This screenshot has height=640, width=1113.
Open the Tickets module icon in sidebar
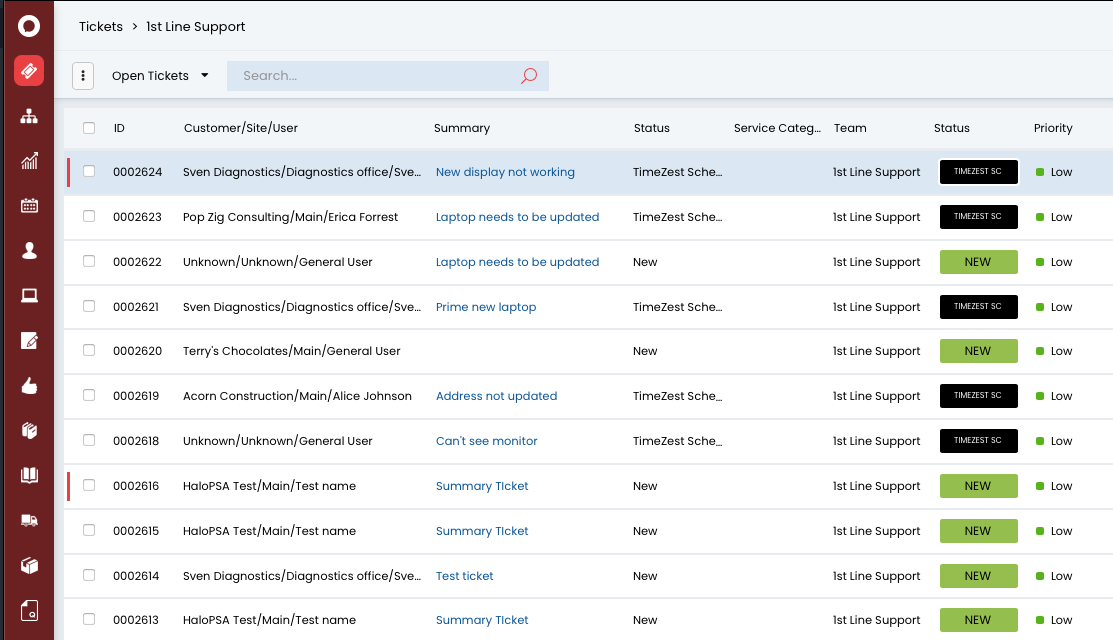tap(28, 71)
